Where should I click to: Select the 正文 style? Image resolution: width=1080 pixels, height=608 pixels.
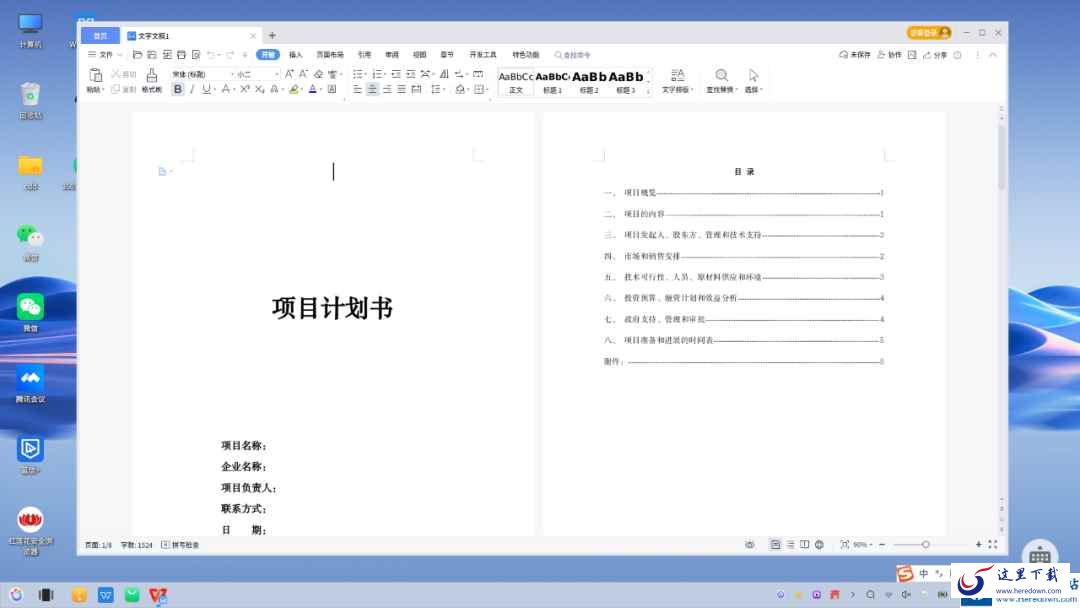click(x=516, y=82)
